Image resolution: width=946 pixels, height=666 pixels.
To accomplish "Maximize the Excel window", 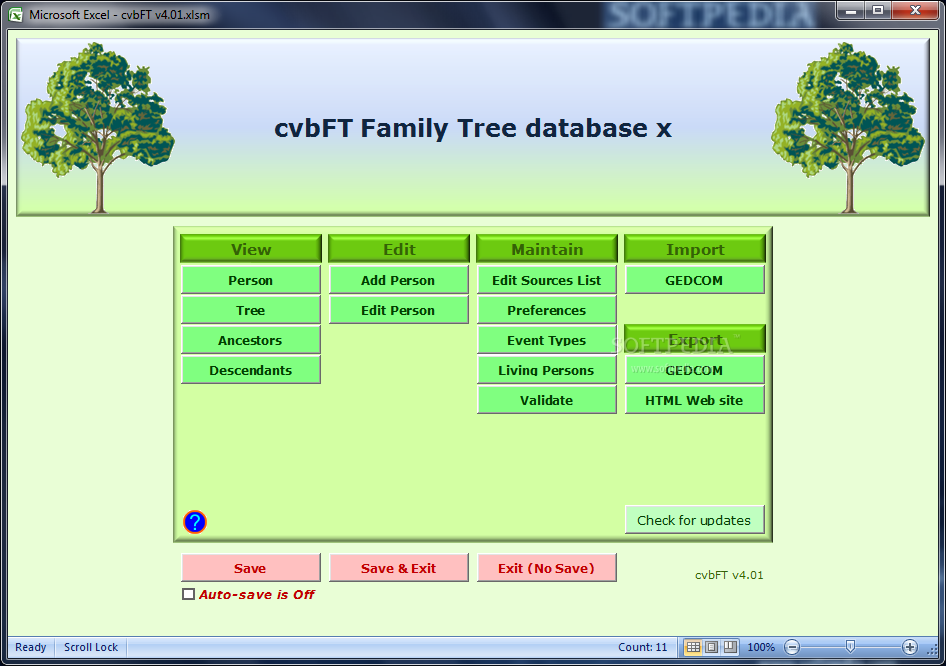I will tap(878, 11).
